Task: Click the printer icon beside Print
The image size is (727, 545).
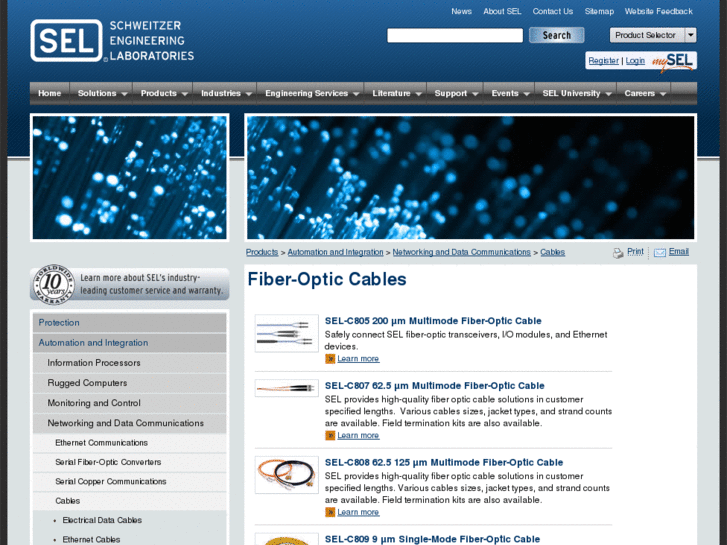Action: click(618, 253)
